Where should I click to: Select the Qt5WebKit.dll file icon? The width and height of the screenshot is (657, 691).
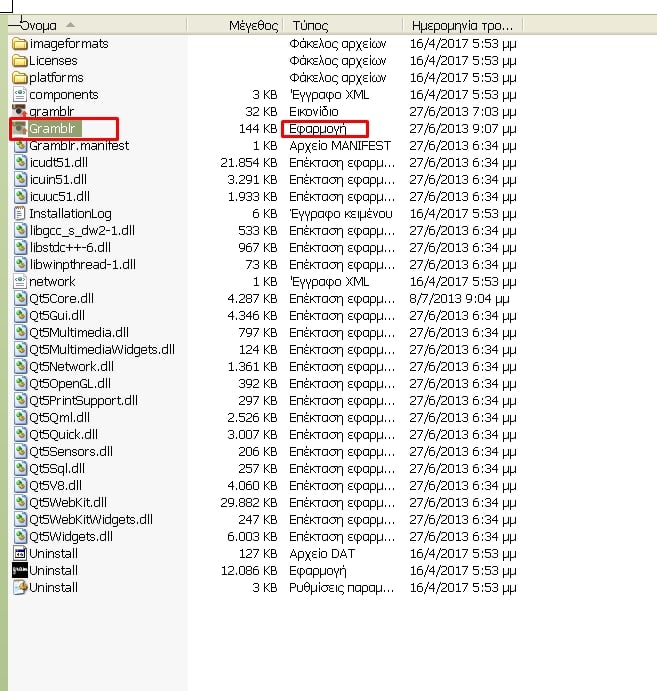[20, 503]
